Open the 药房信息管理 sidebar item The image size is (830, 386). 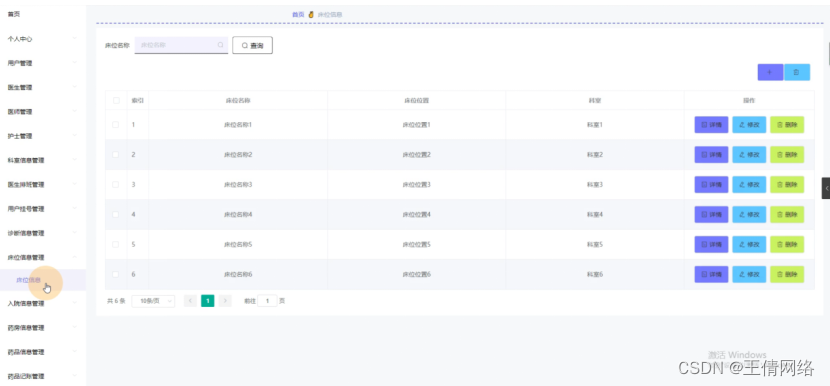pos(42,328)
